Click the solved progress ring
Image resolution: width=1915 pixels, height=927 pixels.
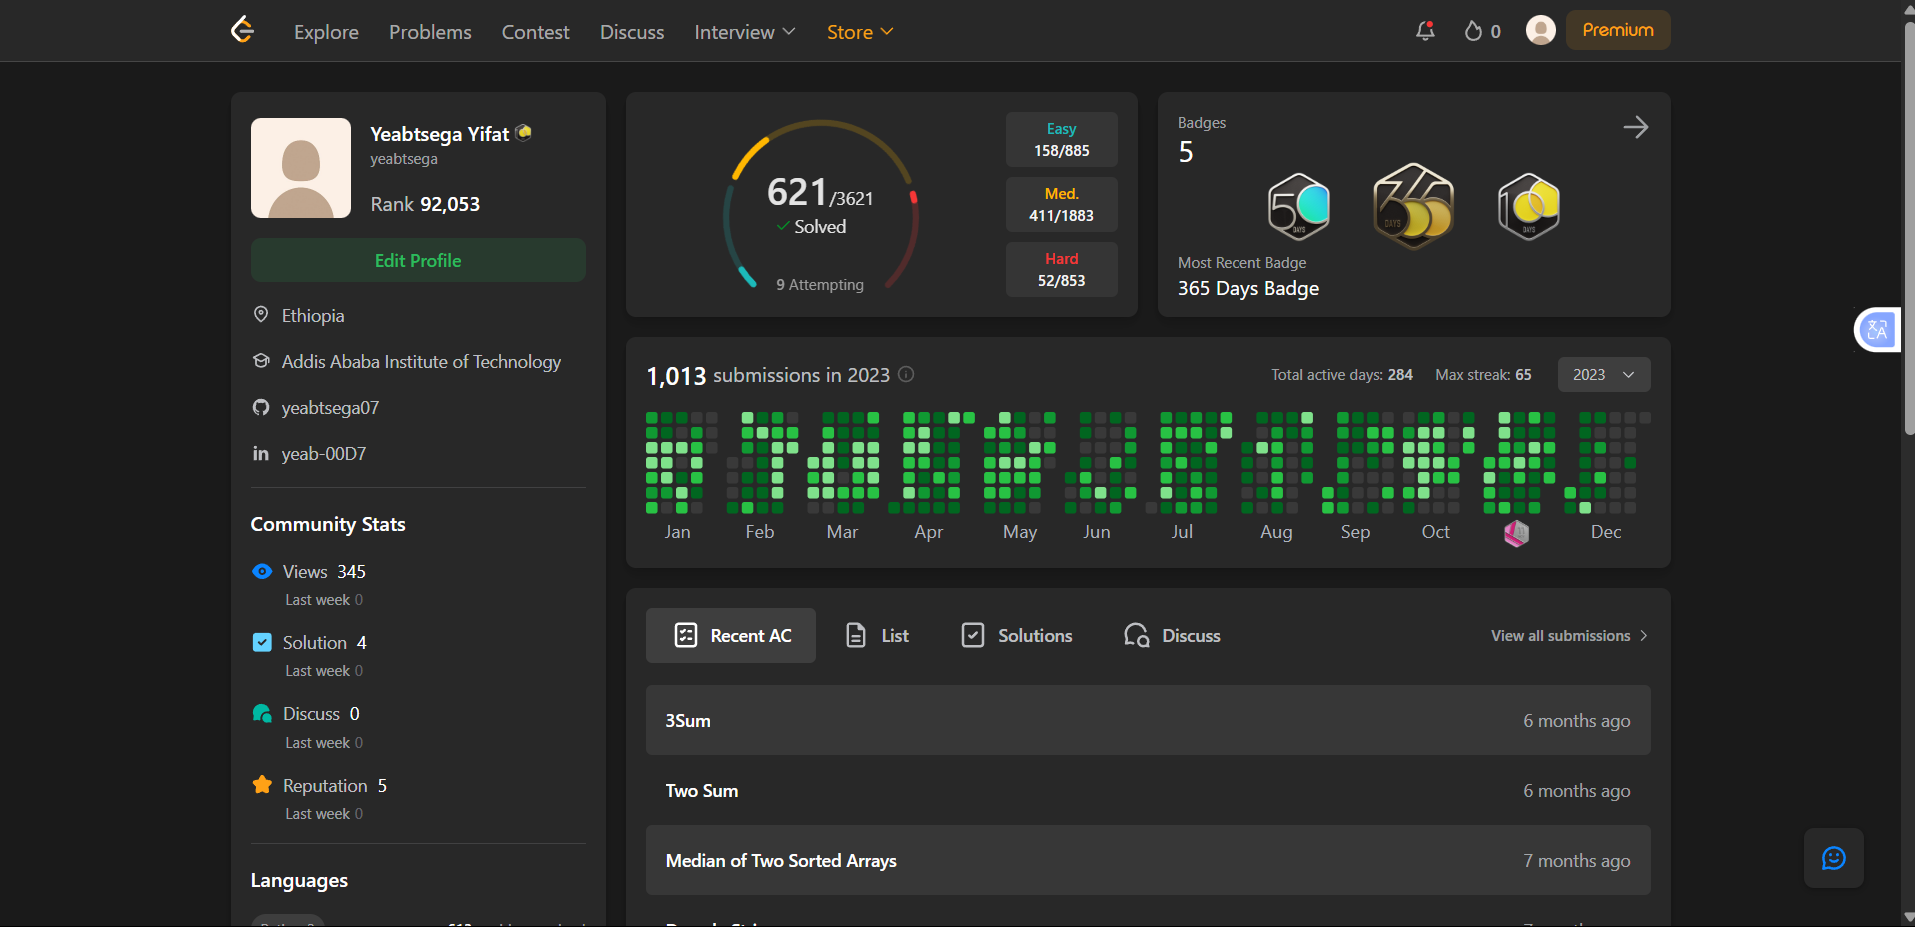click(820, 207)
